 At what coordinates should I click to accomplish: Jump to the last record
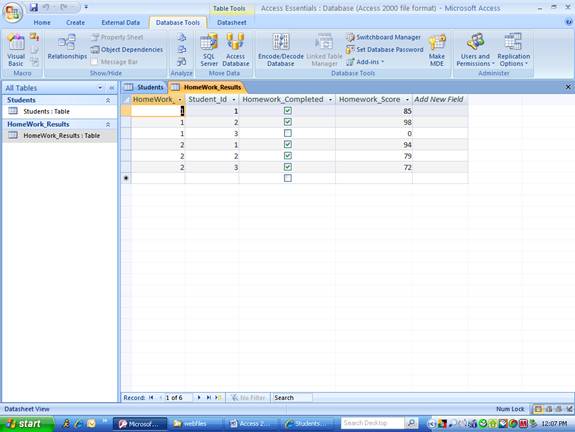click(x=208, y=398)
